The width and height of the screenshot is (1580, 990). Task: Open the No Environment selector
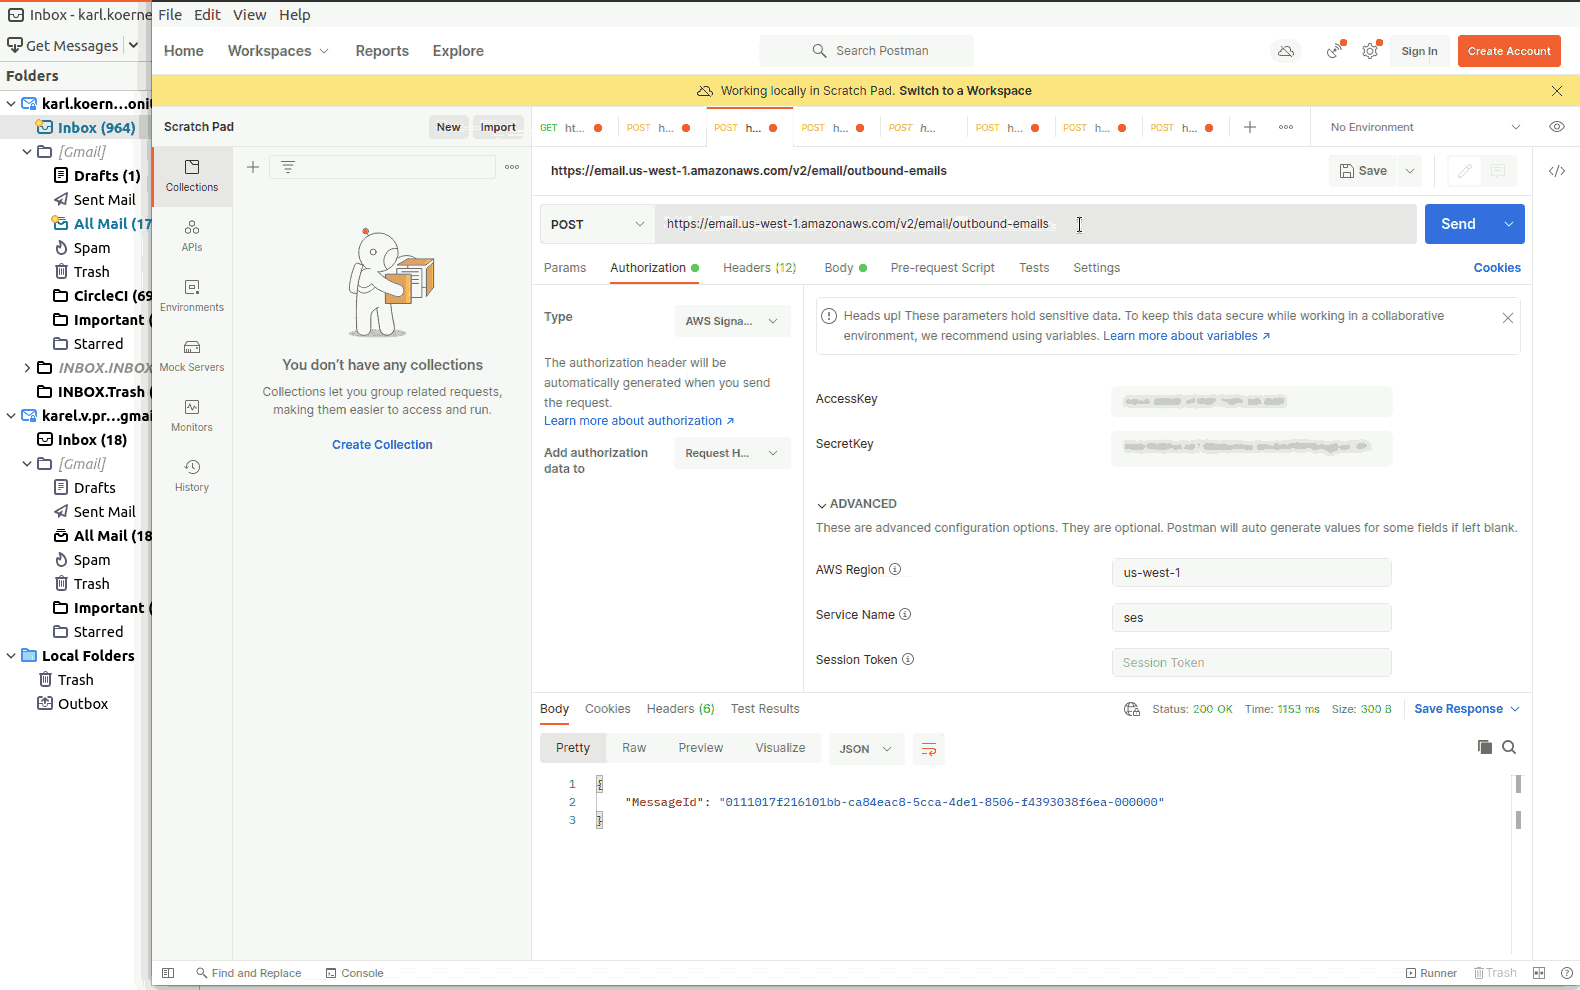[x=1425, y=127]
